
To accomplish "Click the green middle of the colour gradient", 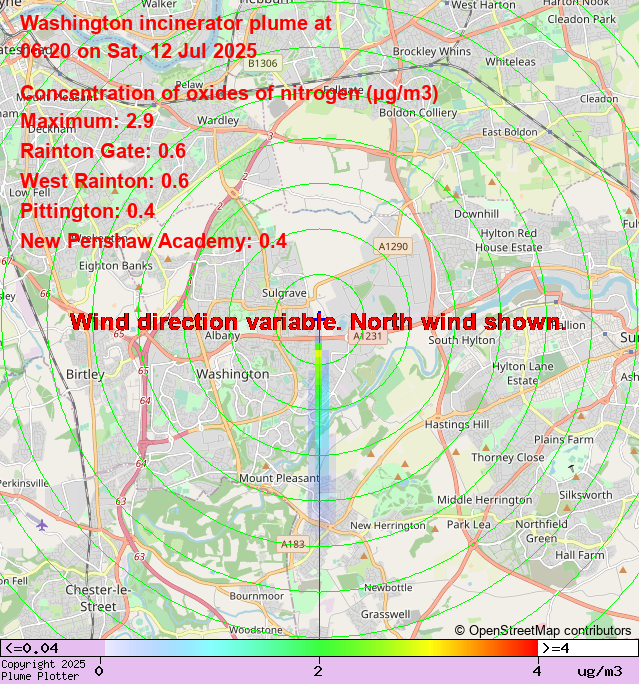I will click(319, 648).
